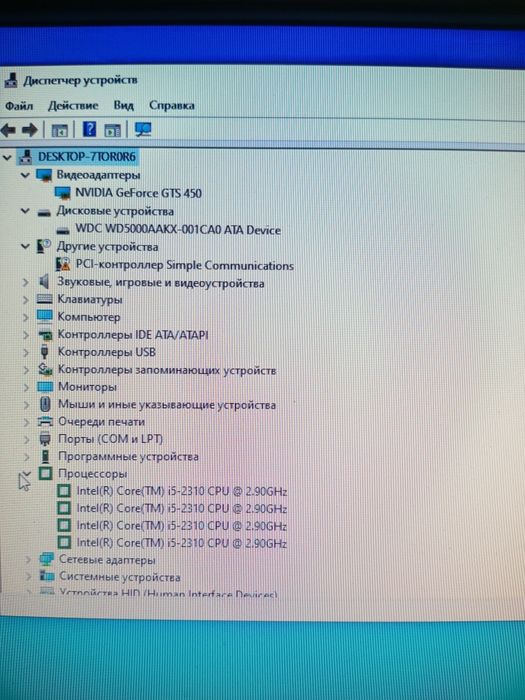The height and width of the screenshot is (700, 525).
Task: Expand the Мониторы category chevron
Action: click(26, 387)
